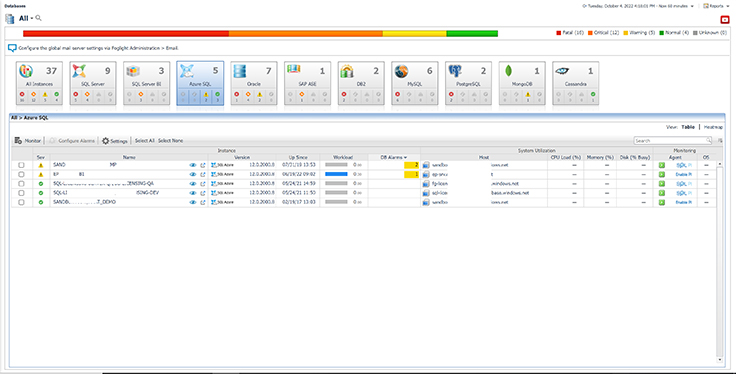Open the Reports dropdown menu

pos(716,6)
